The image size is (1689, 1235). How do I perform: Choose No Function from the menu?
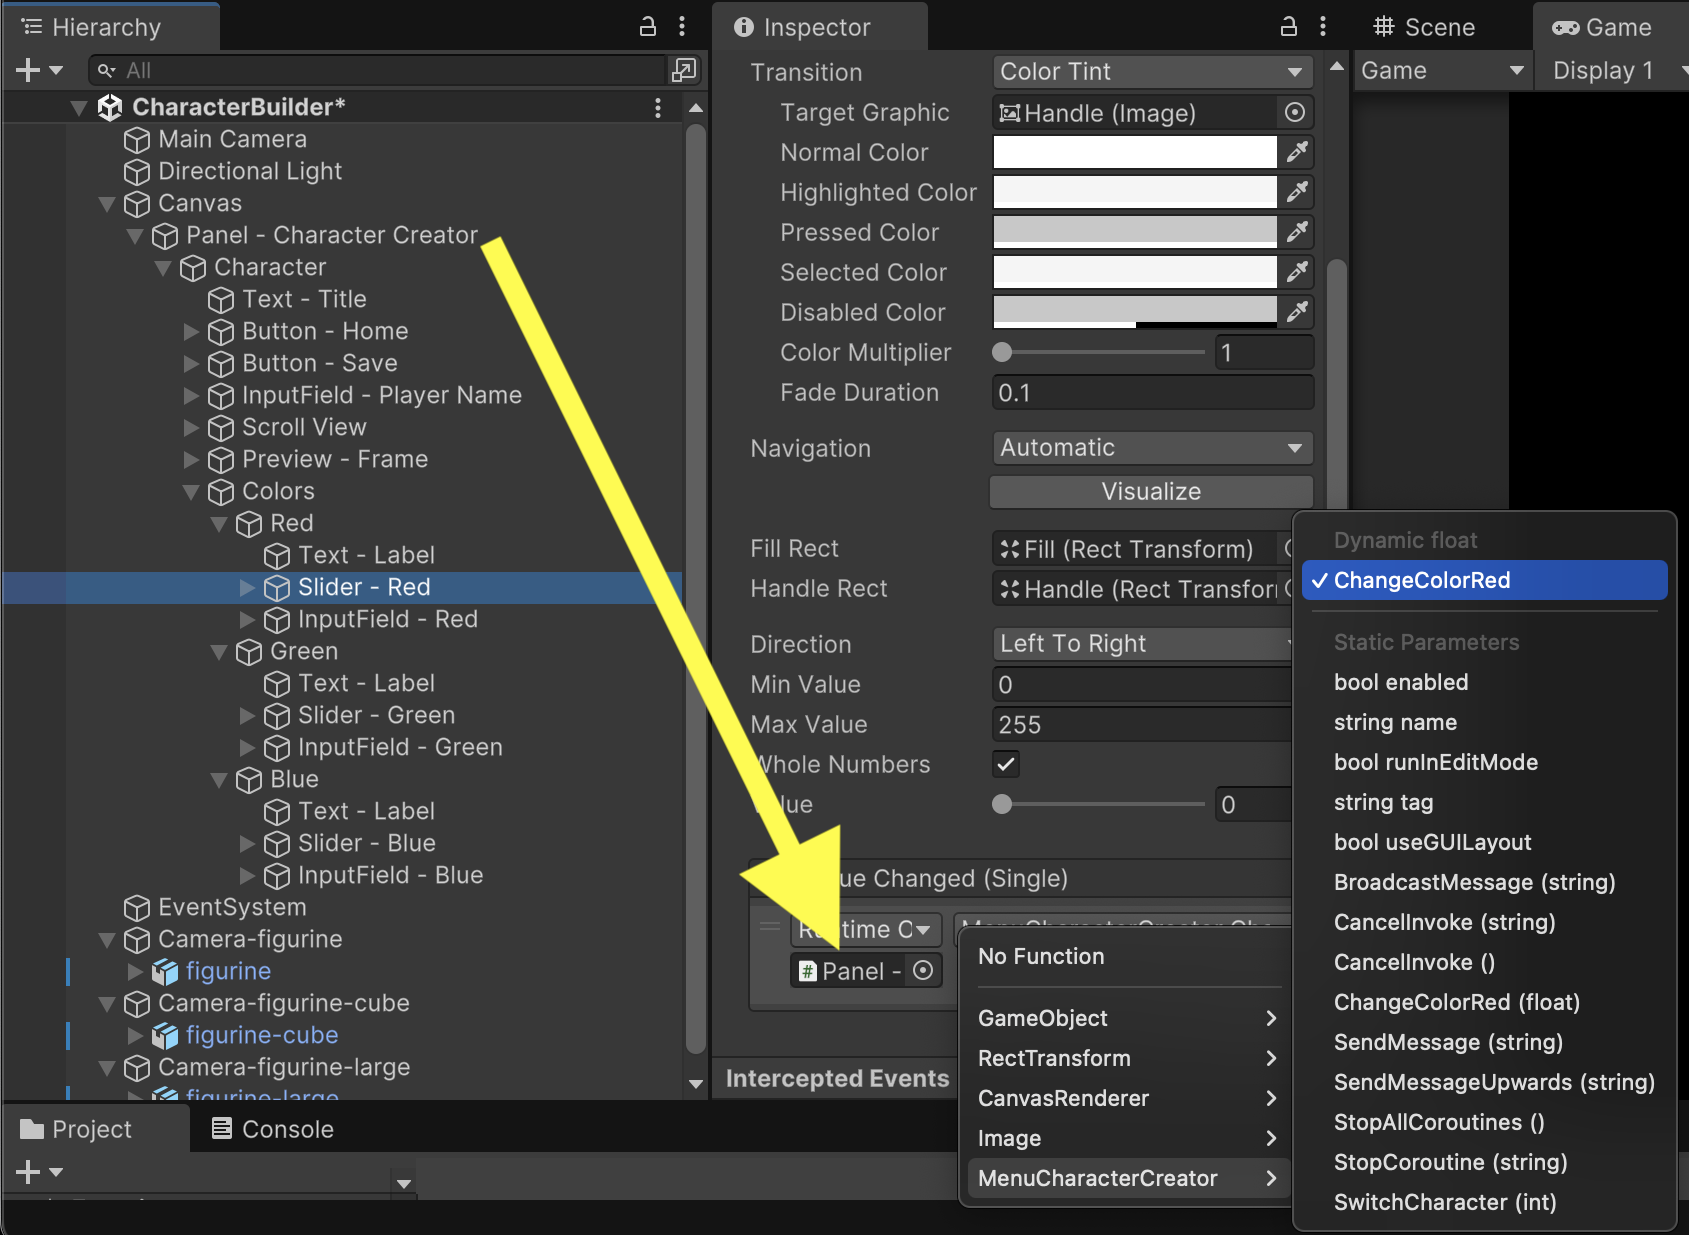pyautogui.click(x=1041, y=957)
